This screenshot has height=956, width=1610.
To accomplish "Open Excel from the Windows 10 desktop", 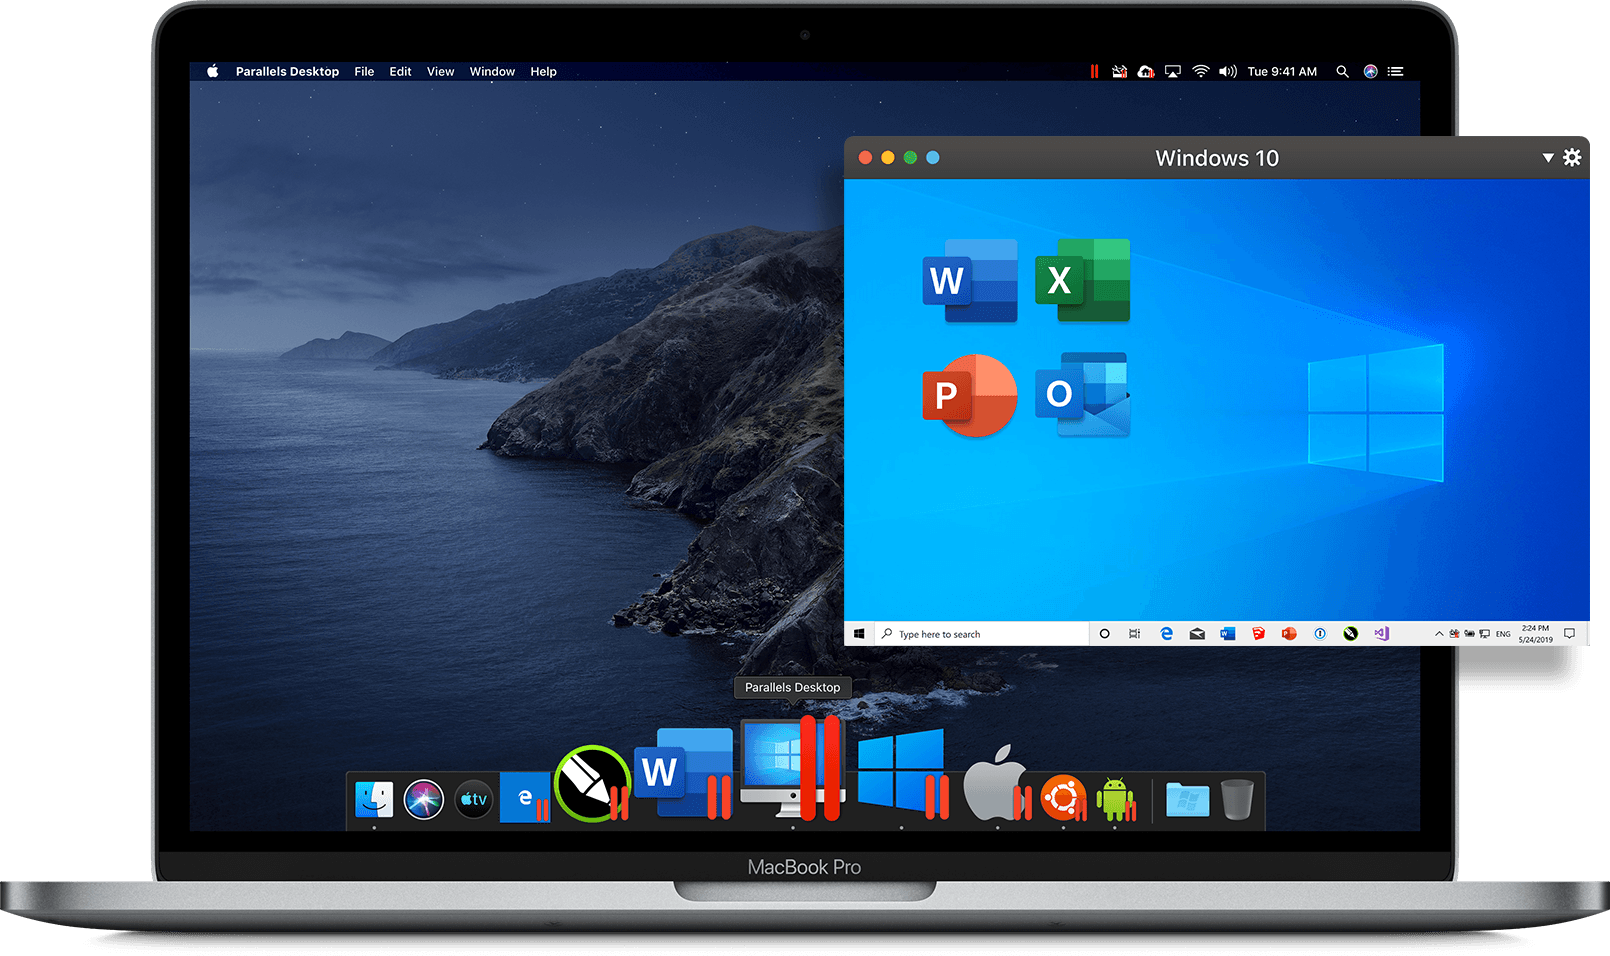I will [1082, 281].
